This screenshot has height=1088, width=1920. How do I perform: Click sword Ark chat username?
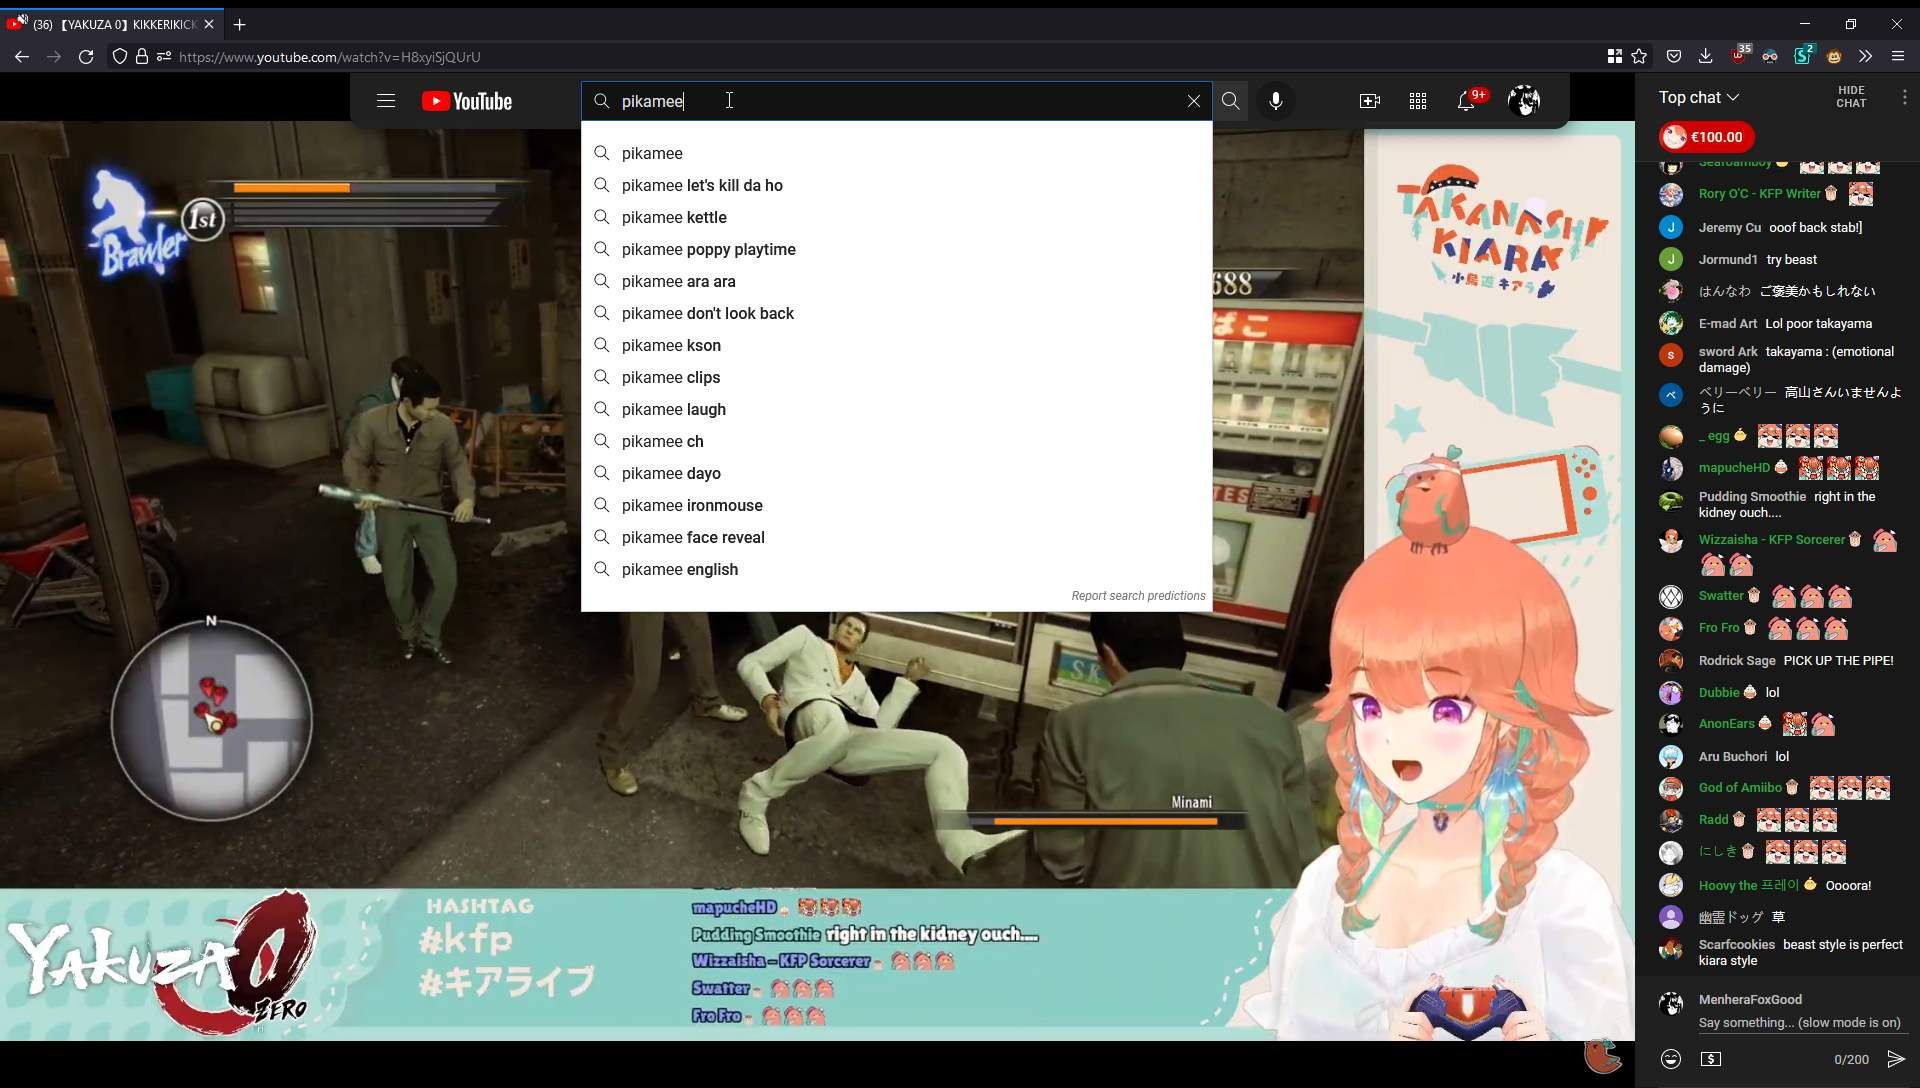click(1727, 351)
